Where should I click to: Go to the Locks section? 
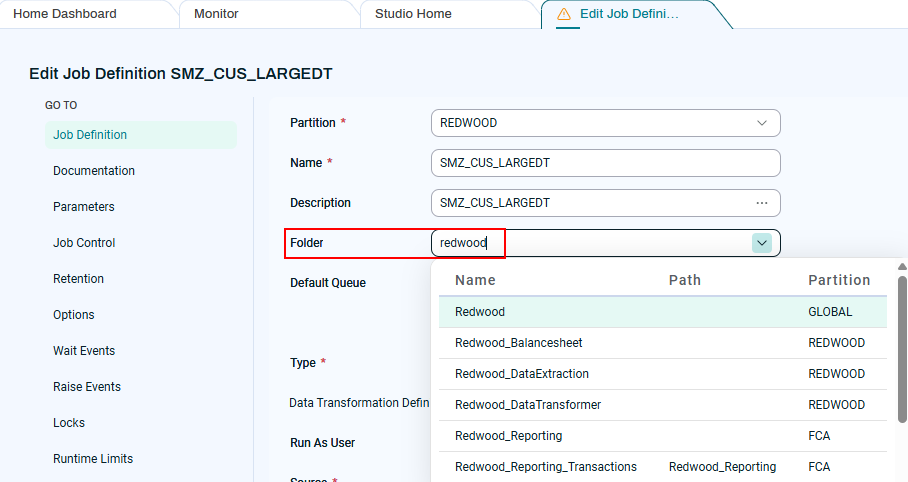(x=69, y=422)
